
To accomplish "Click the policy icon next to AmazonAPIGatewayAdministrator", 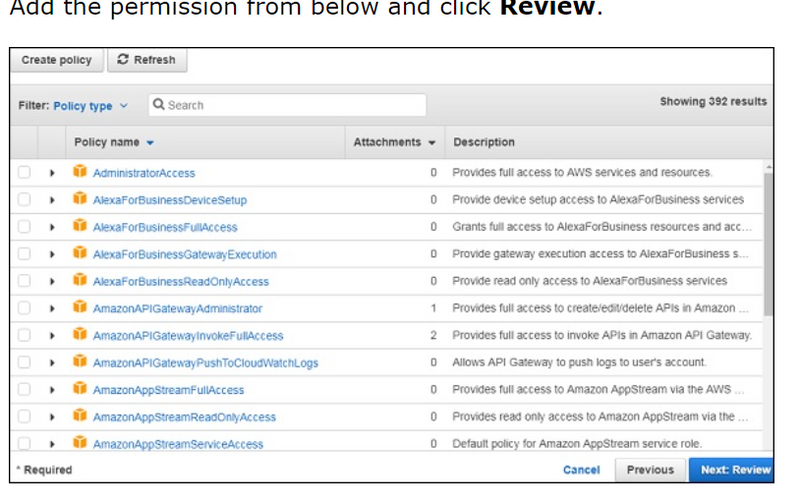I will click(80, 308).
